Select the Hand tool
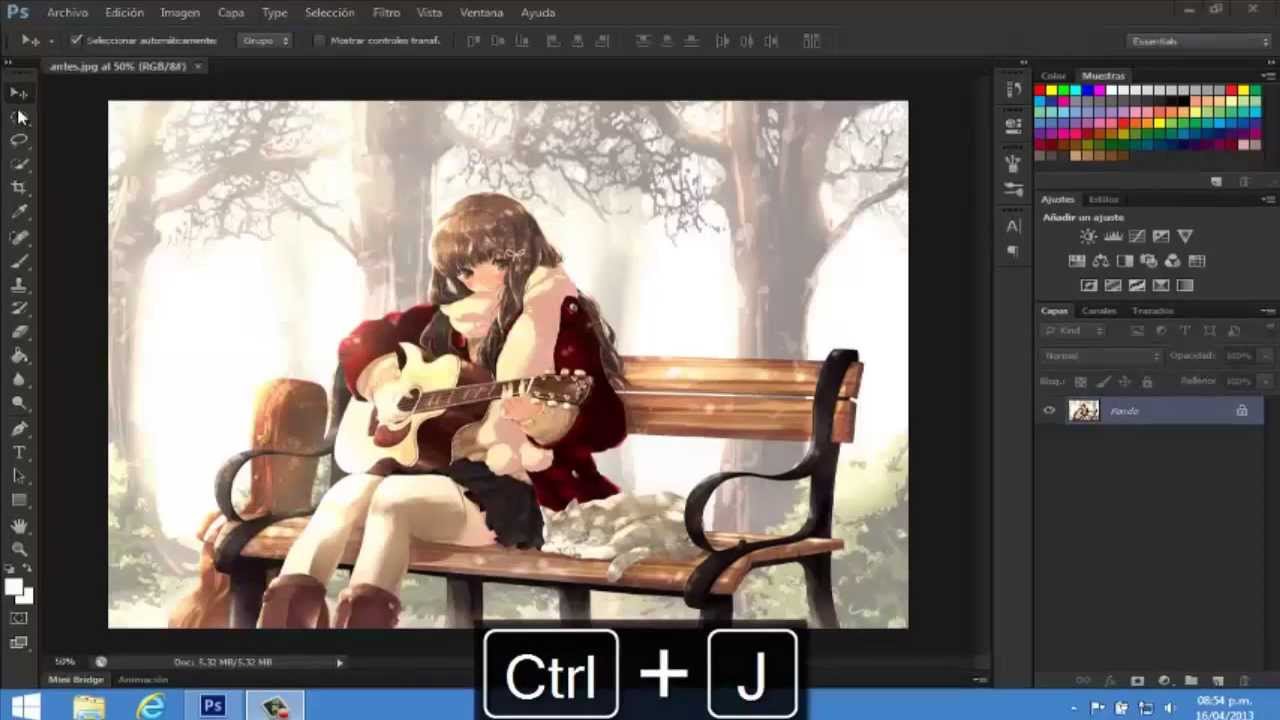Image resolution: width=1280 pixels, height=720 pixels. pyautogui.click(x=19, y=525)
